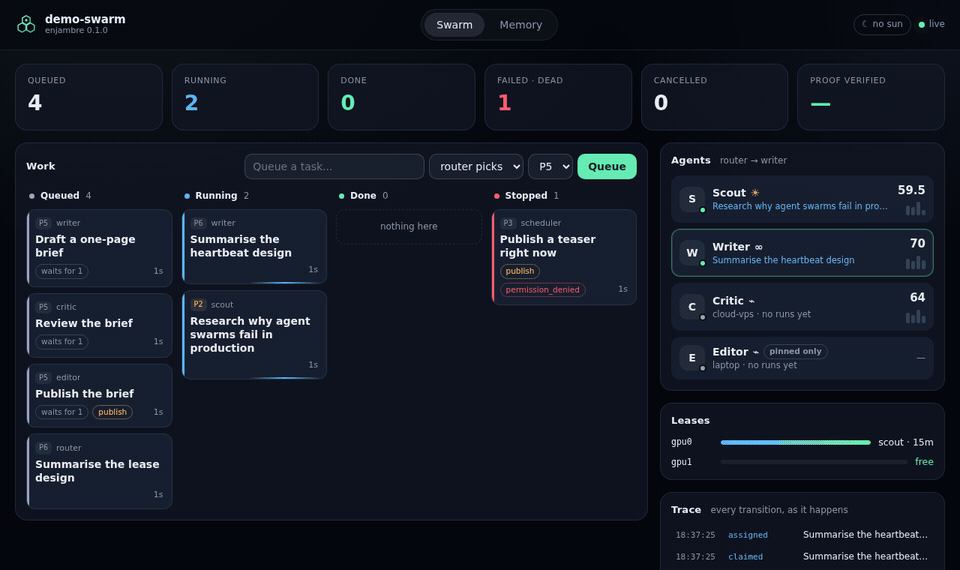Screen dimensions: 960x570
Task: Click the permission_denied tag on stopped task
Action: (x=542, y=290)
